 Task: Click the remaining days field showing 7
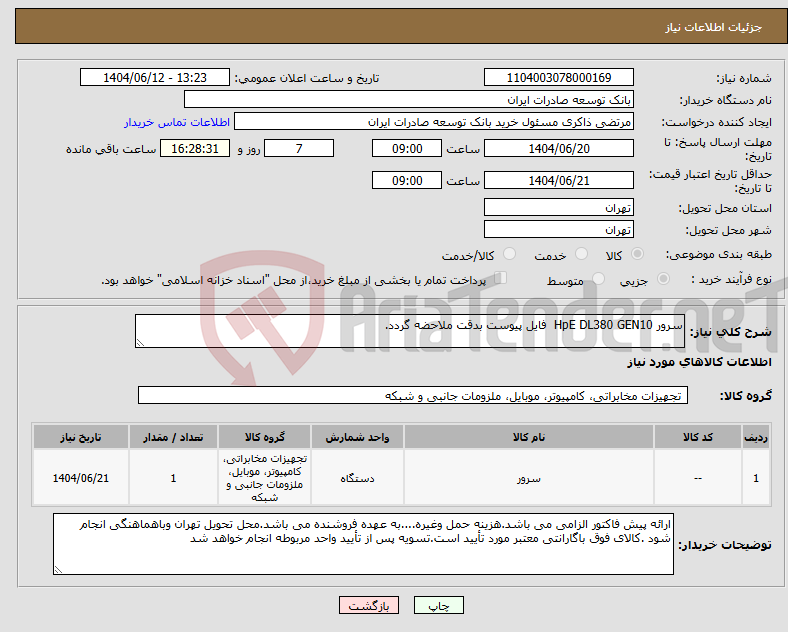pyautogui.click(x=299, y=149)
